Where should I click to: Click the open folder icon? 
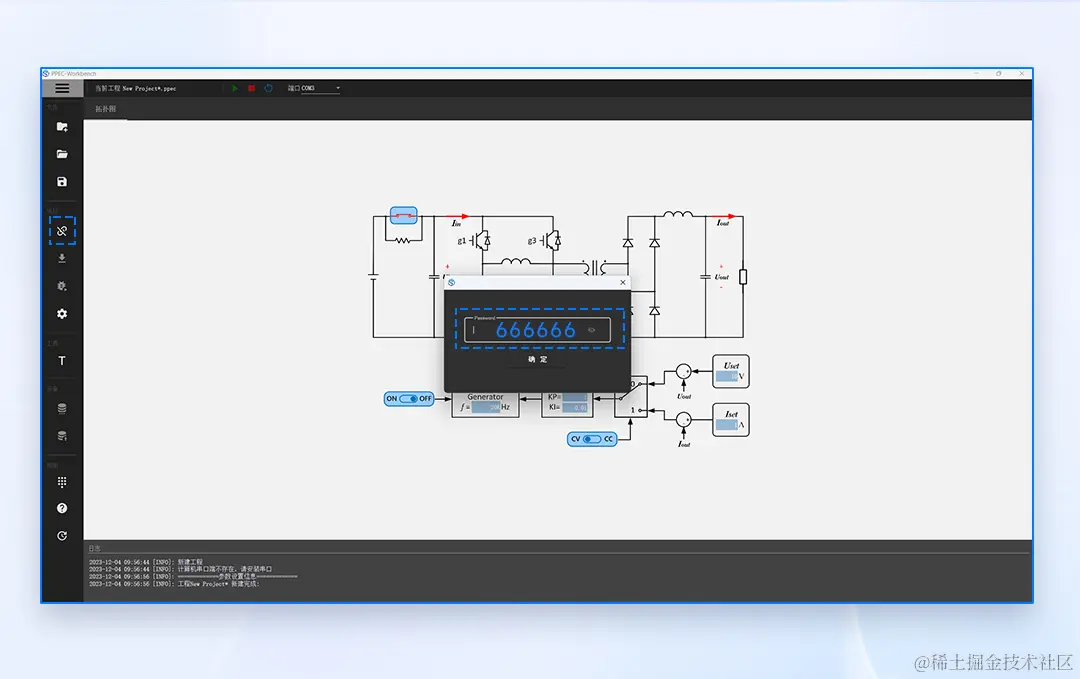(62, 154)
